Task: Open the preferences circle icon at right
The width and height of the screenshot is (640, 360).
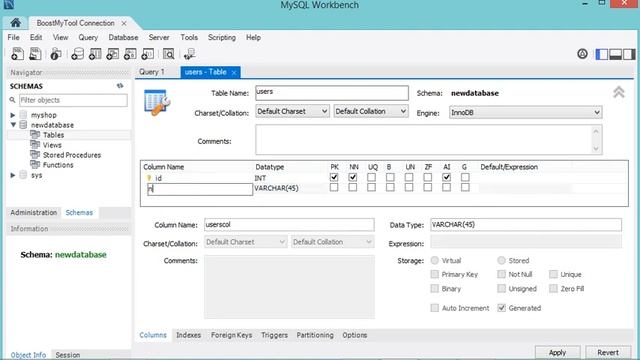Action: tap(582, 53)
